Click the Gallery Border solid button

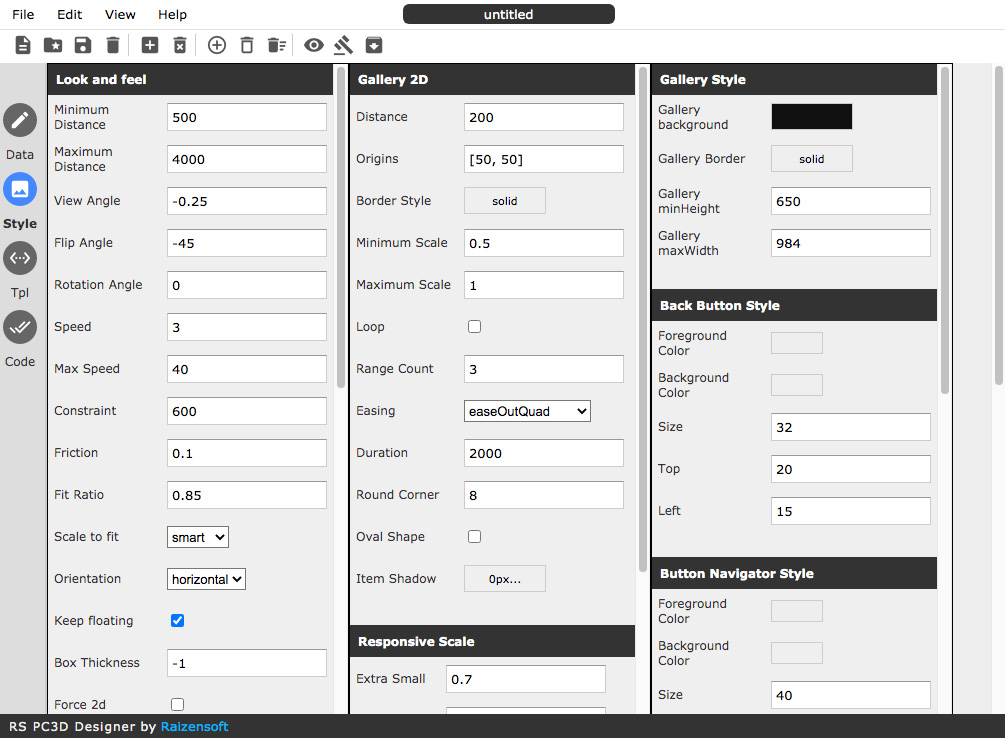tap(811, 159)
